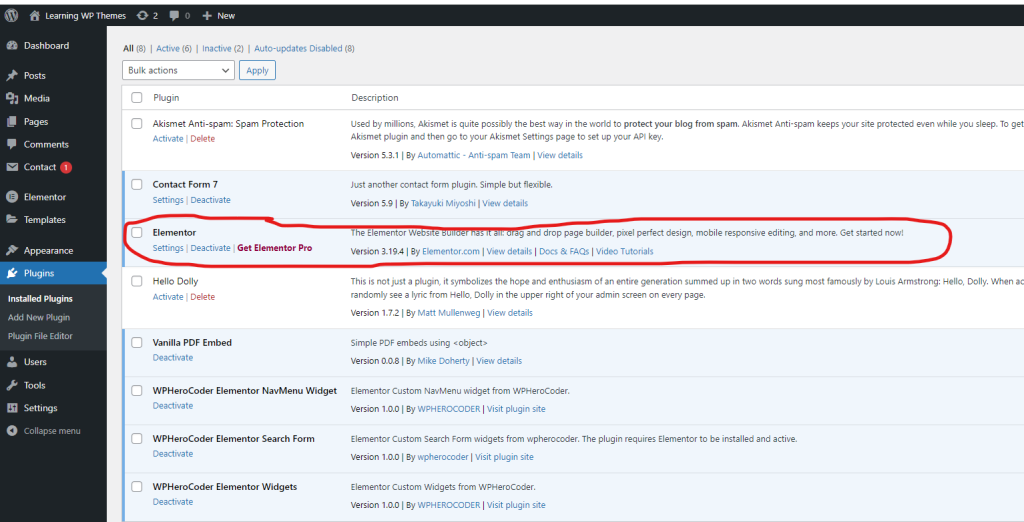Image resolution: width=1024 pixels, height=522 pixels.
Task: Deactivate WPHeroCoder Elementor NavMenu Widget
Action: [173, 406]
